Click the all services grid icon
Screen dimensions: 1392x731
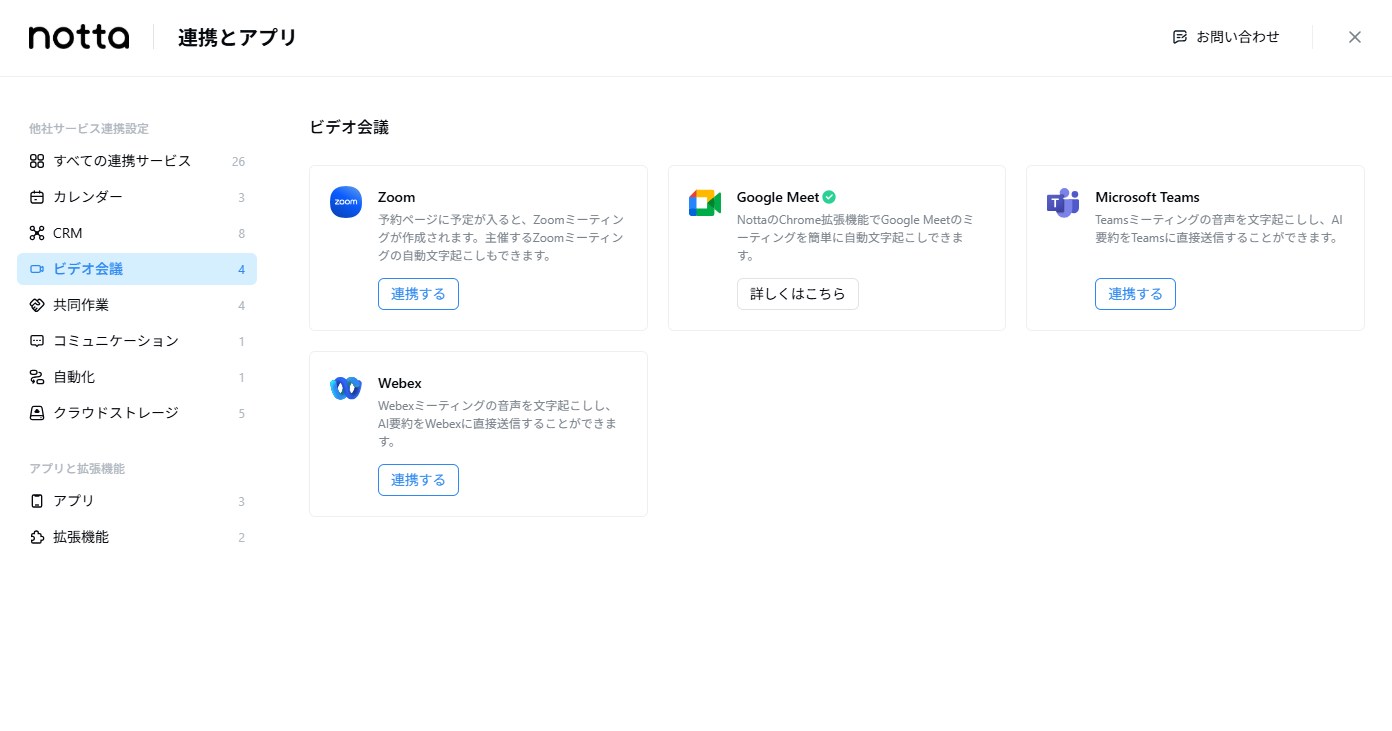37,161
